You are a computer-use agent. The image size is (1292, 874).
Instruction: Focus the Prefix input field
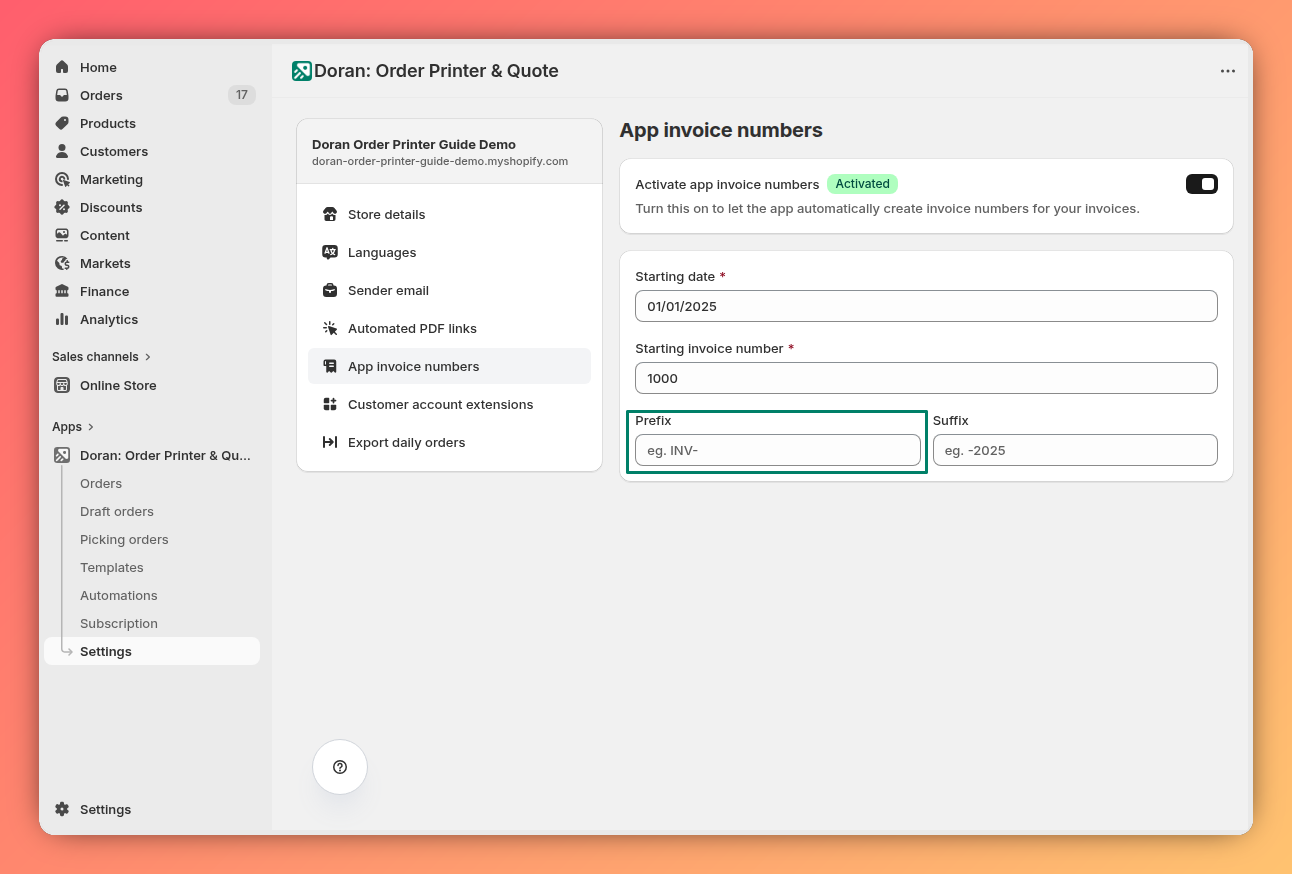coord(778,450)
